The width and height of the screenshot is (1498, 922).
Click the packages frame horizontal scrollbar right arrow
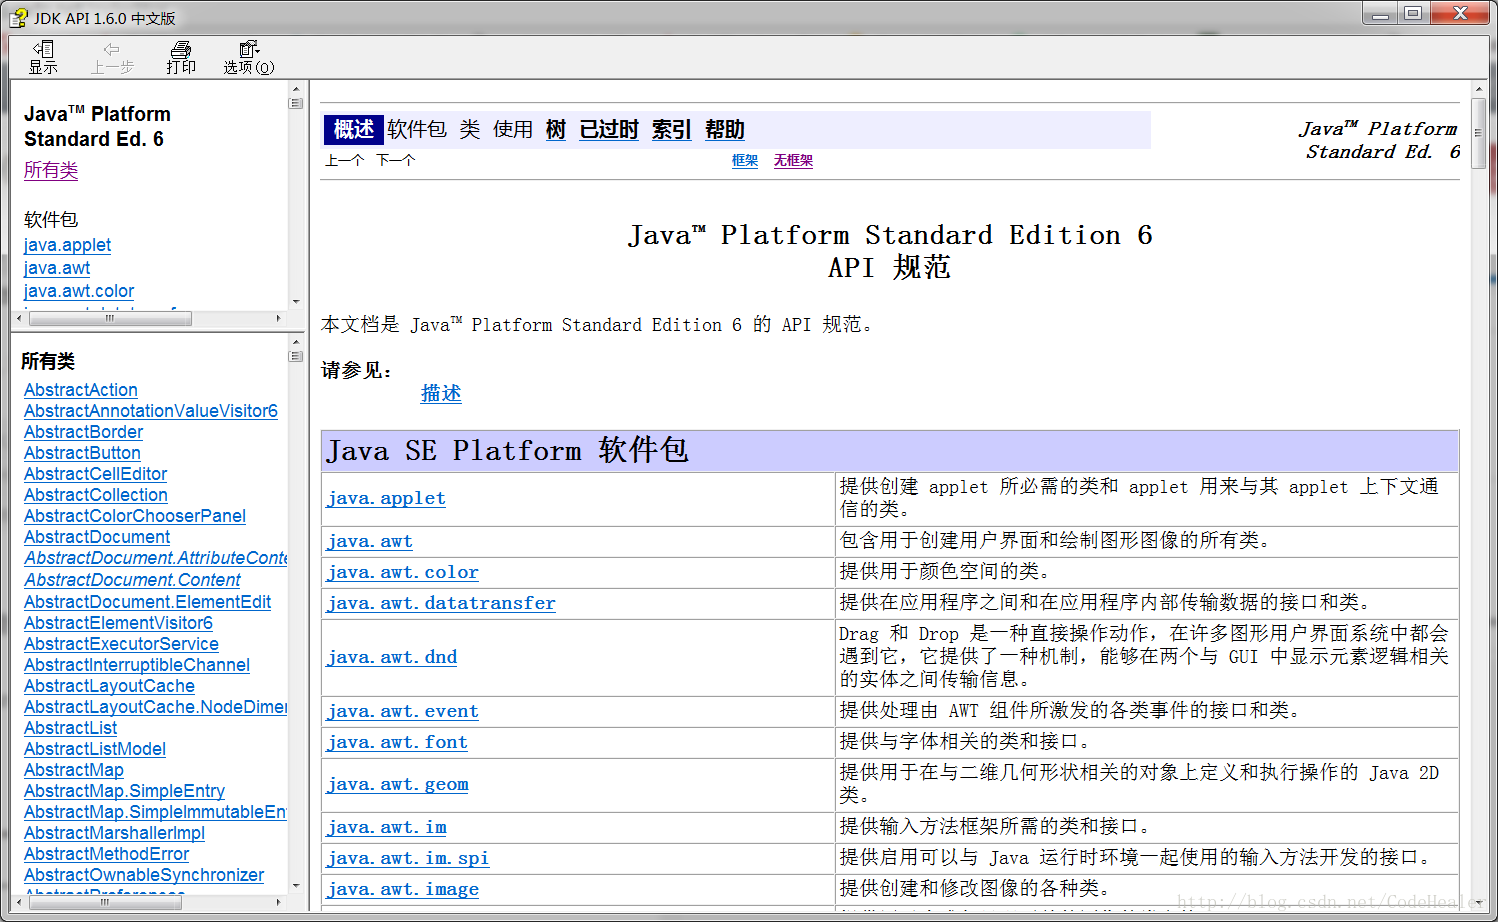coord(278,319)
